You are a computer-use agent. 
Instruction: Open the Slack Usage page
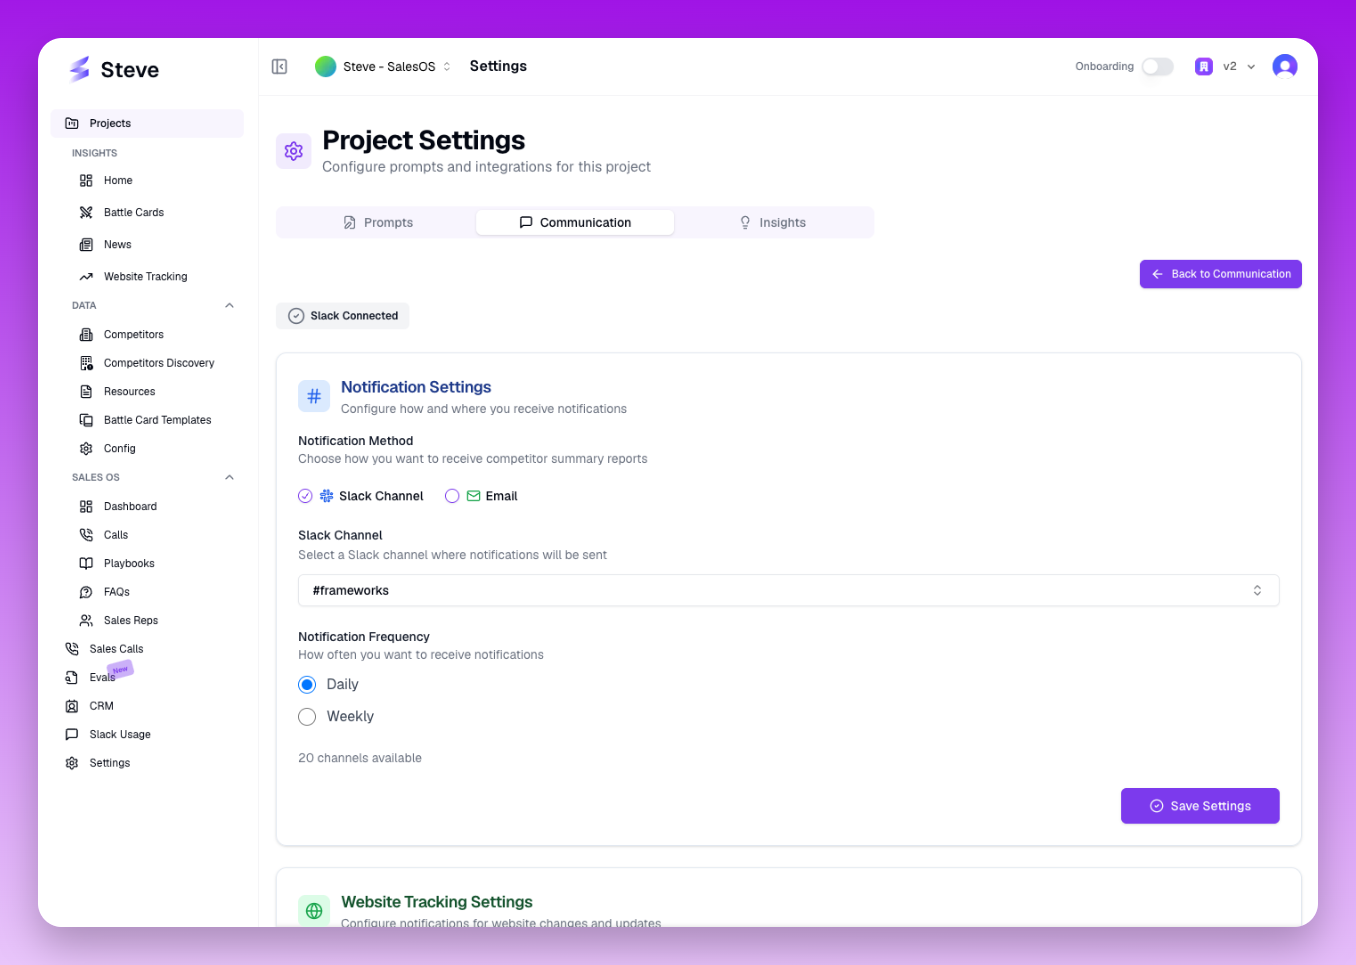(119, 735)
